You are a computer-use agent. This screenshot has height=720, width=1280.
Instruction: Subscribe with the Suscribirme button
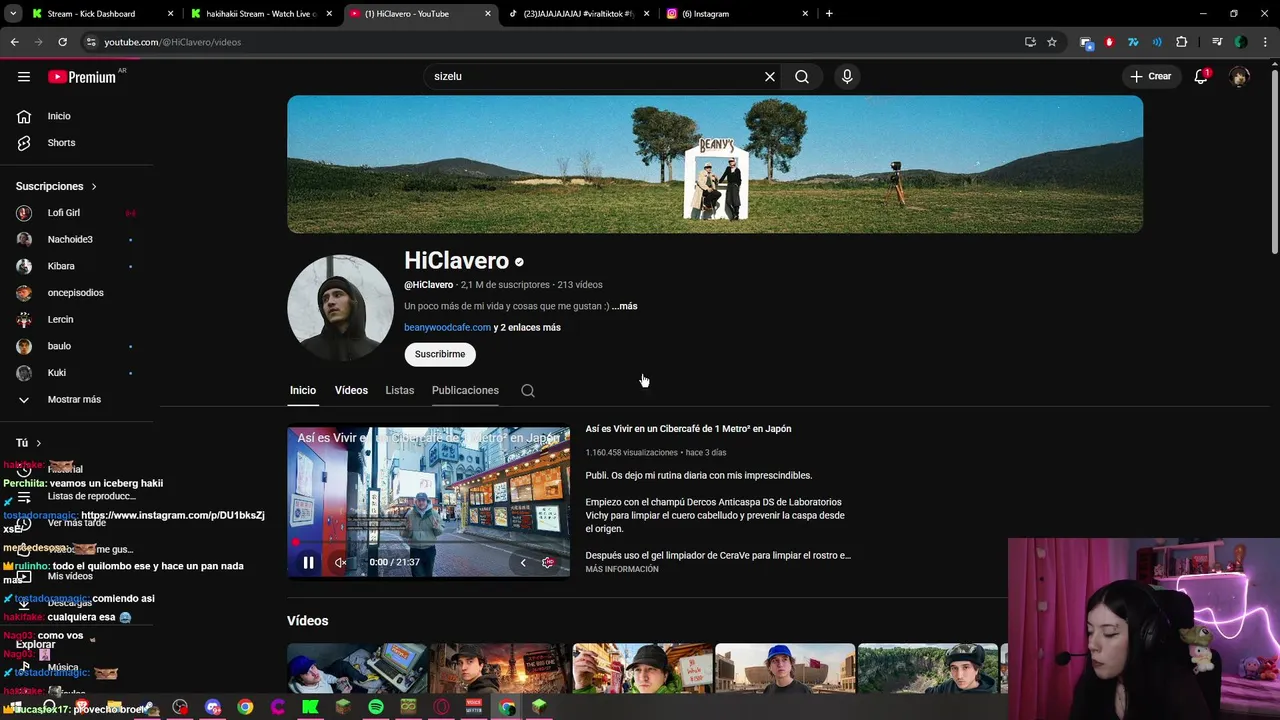point(440,354)
